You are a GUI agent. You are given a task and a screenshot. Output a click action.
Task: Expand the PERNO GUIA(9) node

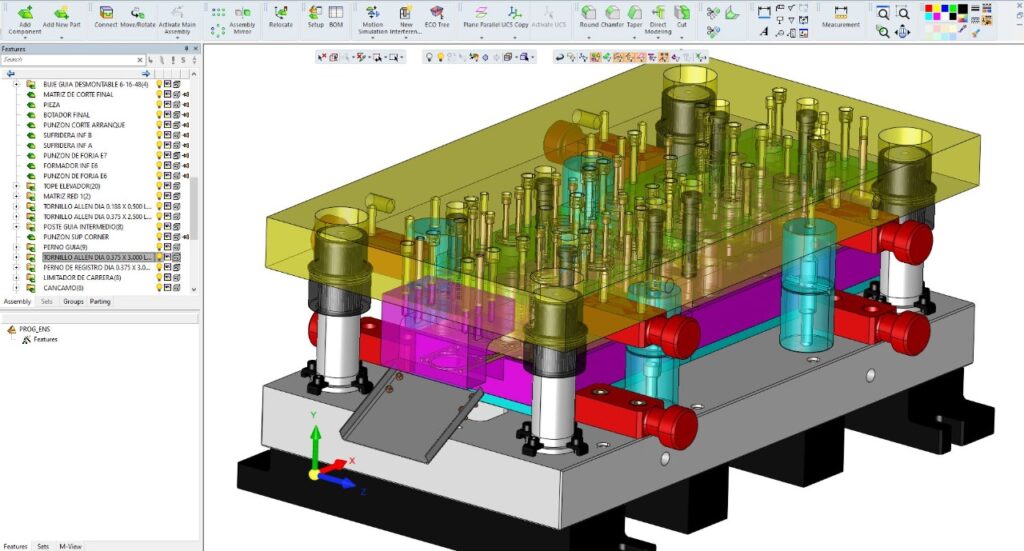coord(16,247)
